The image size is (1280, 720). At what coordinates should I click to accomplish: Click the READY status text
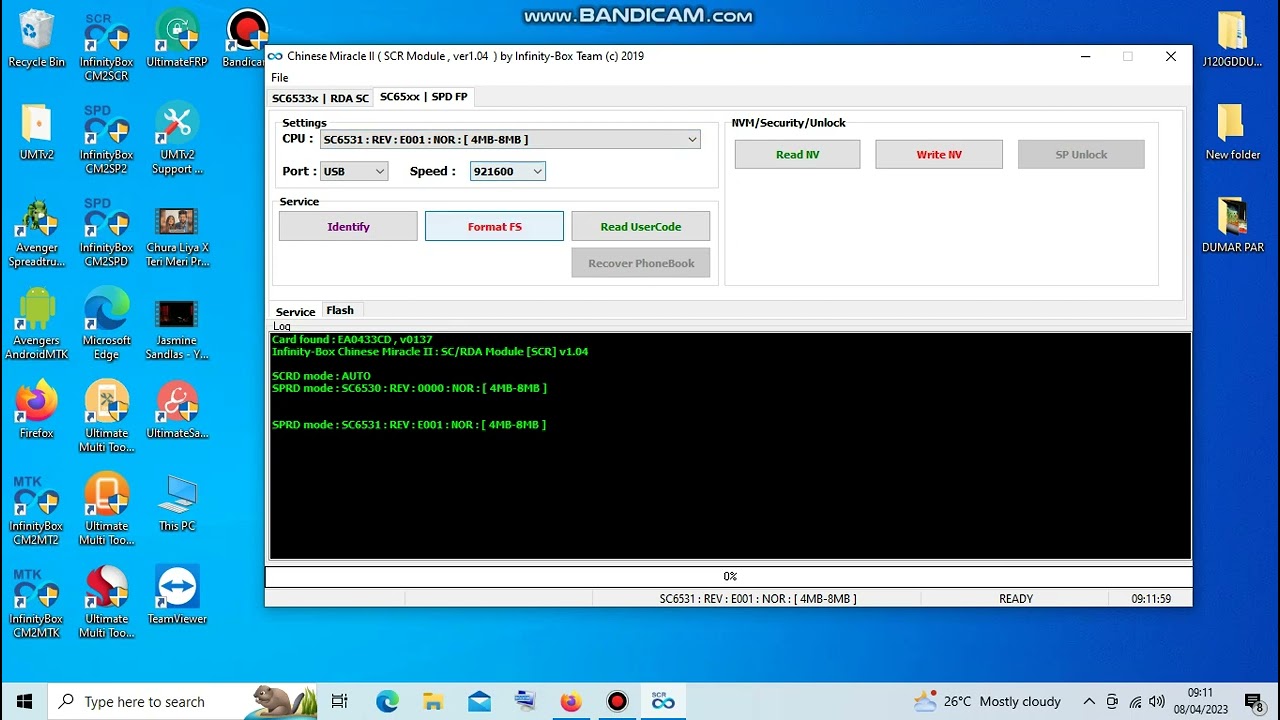(1016, 599)
